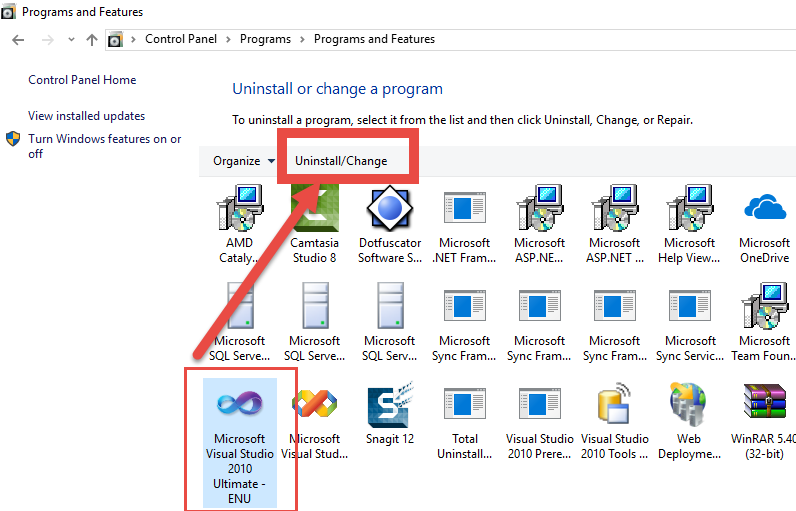Select the AMD Catalyst program icon

[x=240, y=209]
